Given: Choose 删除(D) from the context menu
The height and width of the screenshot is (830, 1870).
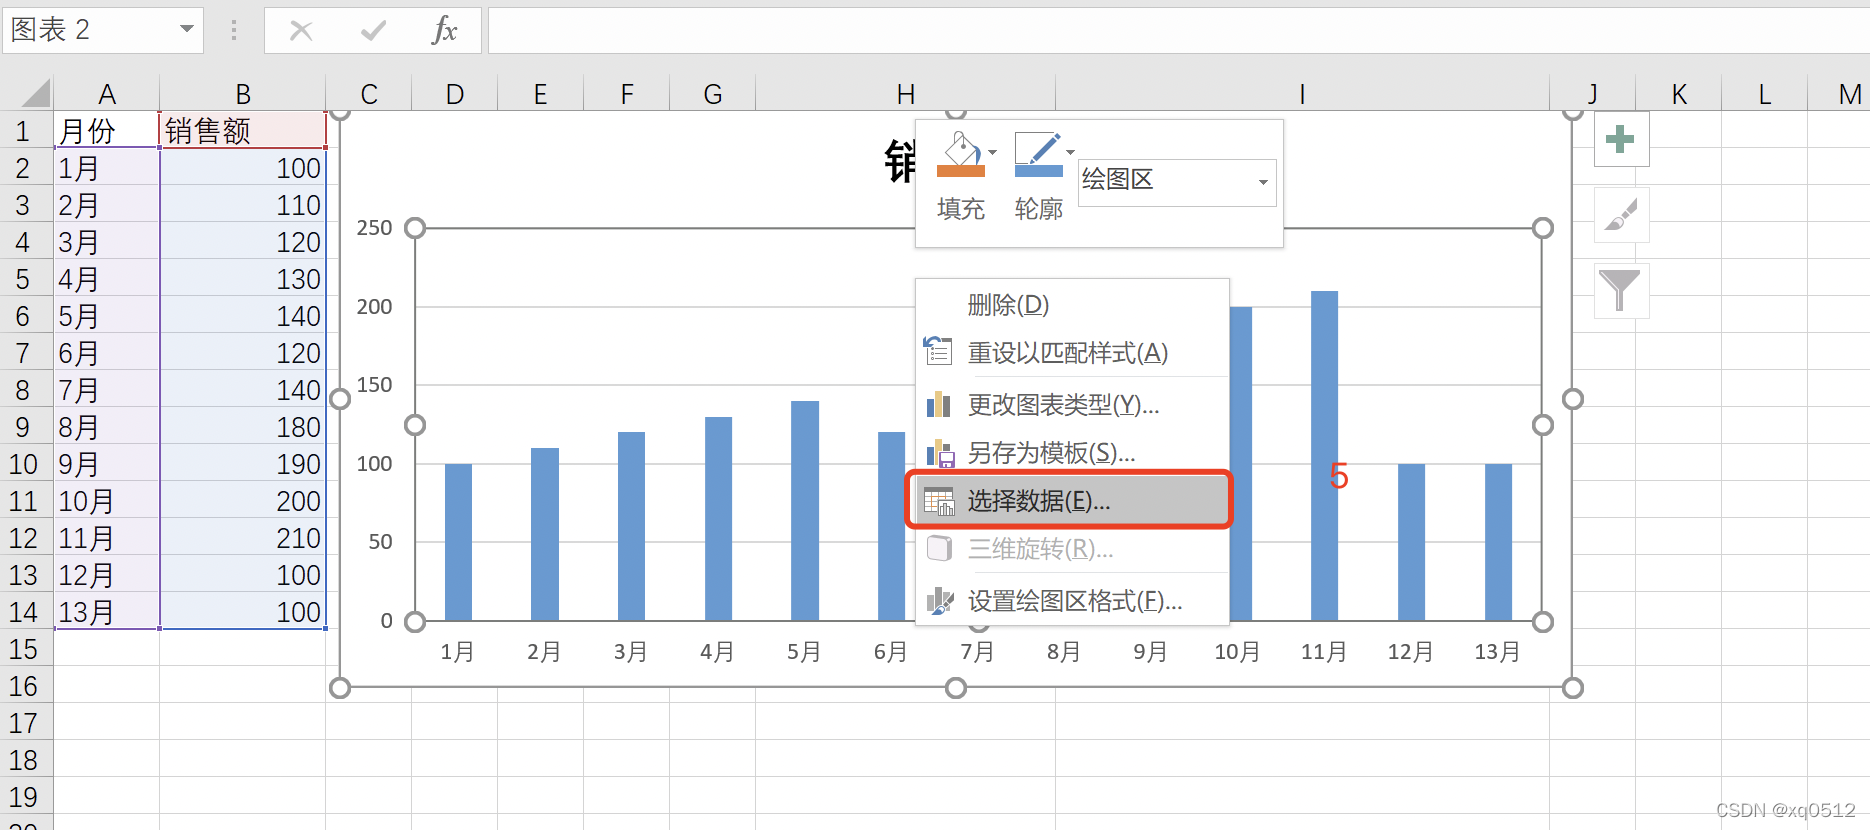Looking at the screenshot, I should [x=1072, y=305].
